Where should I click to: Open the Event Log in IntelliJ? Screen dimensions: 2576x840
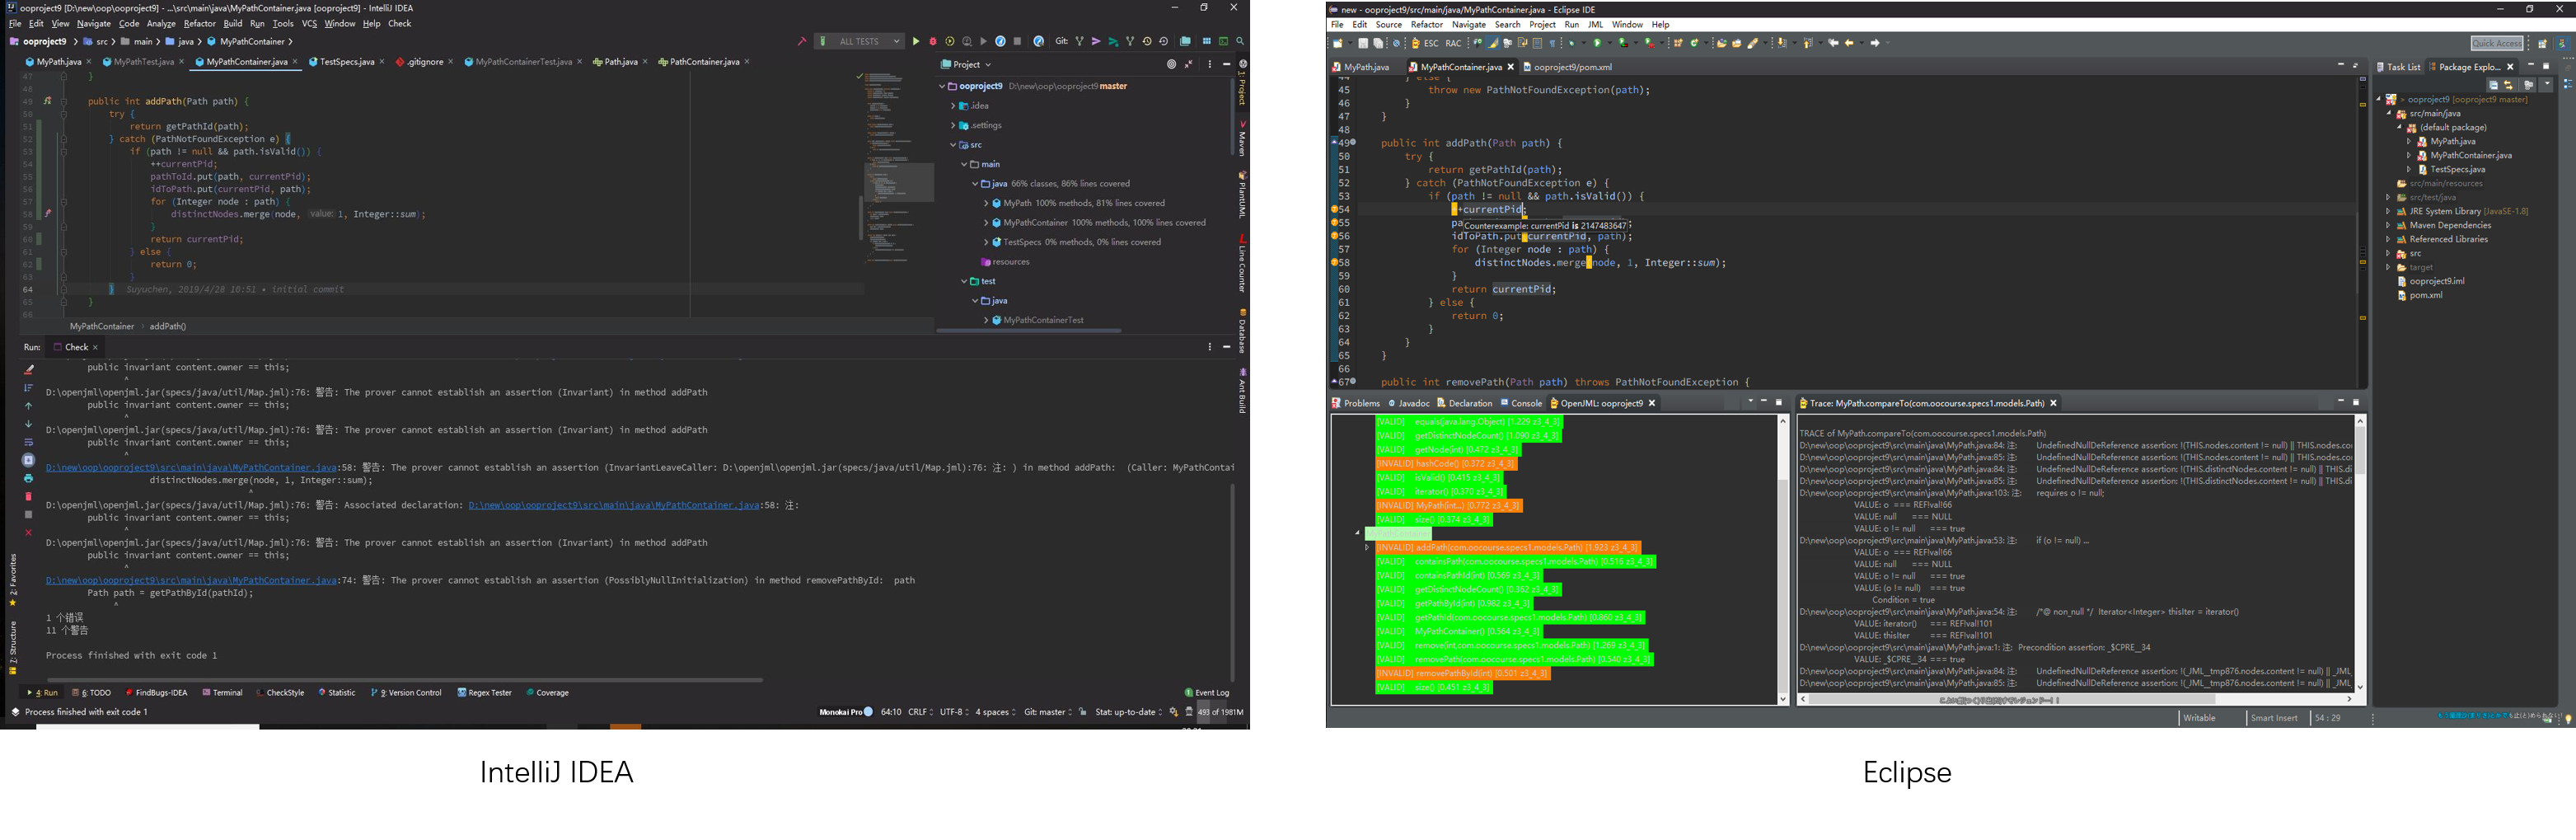tap(1207, 692)
